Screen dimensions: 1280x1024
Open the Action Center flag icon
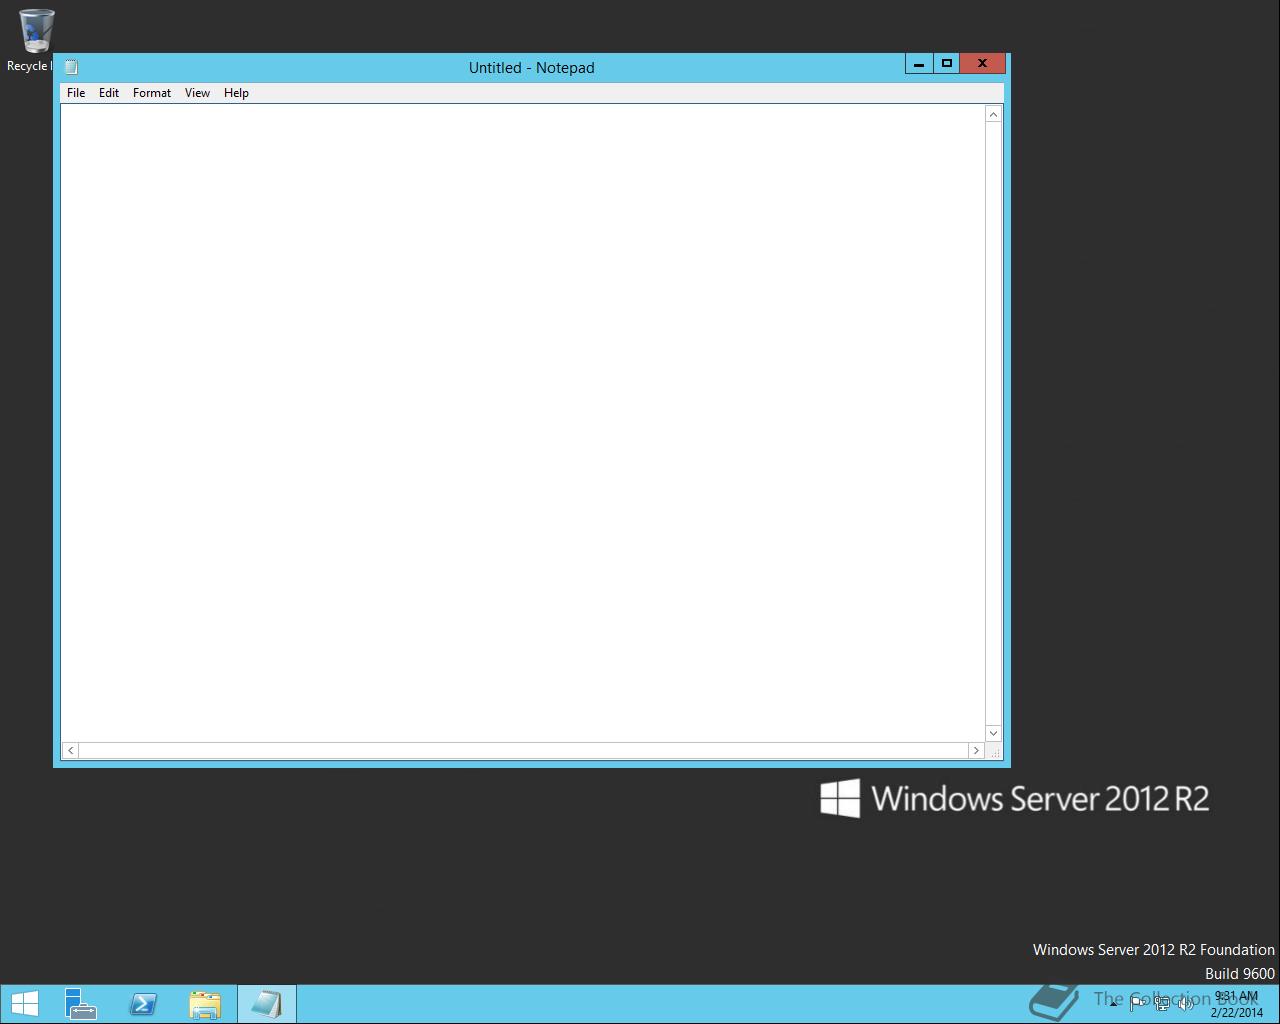coord(1138,1004)
